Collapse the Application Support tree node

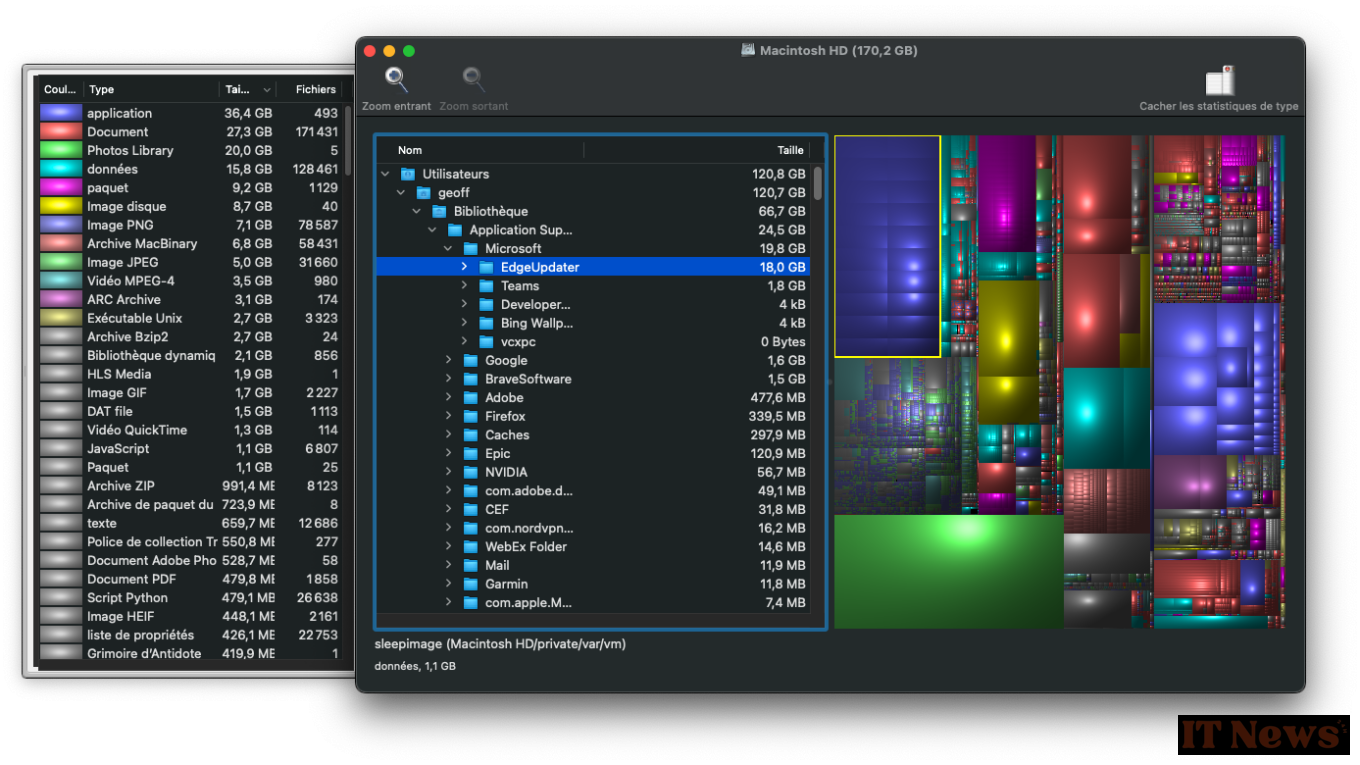433,230
